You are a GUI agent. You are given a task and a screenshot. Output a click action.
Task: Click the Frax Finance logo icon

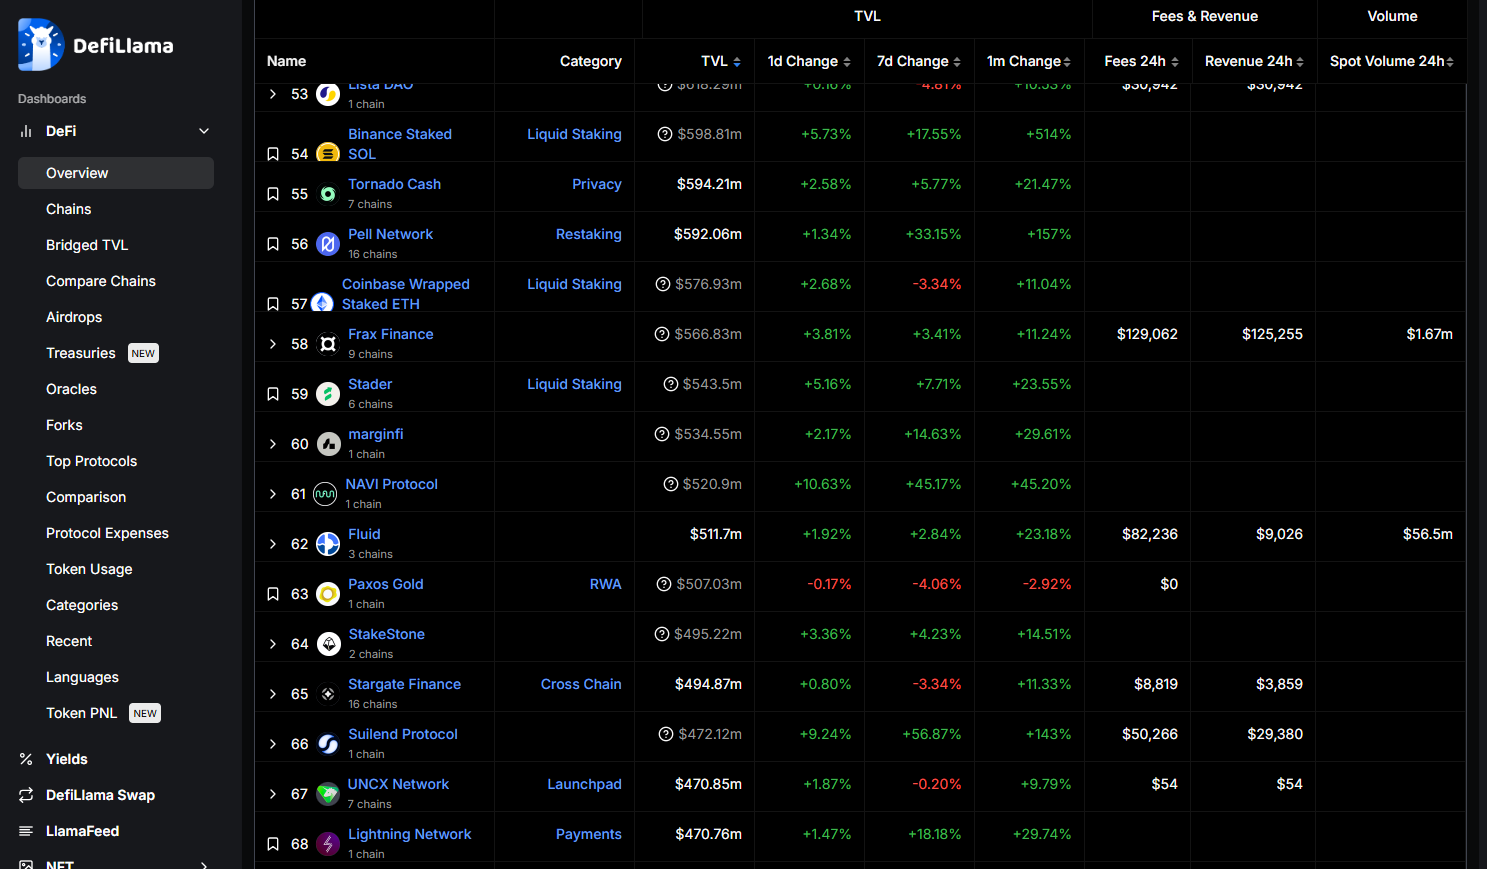(328, 344)
